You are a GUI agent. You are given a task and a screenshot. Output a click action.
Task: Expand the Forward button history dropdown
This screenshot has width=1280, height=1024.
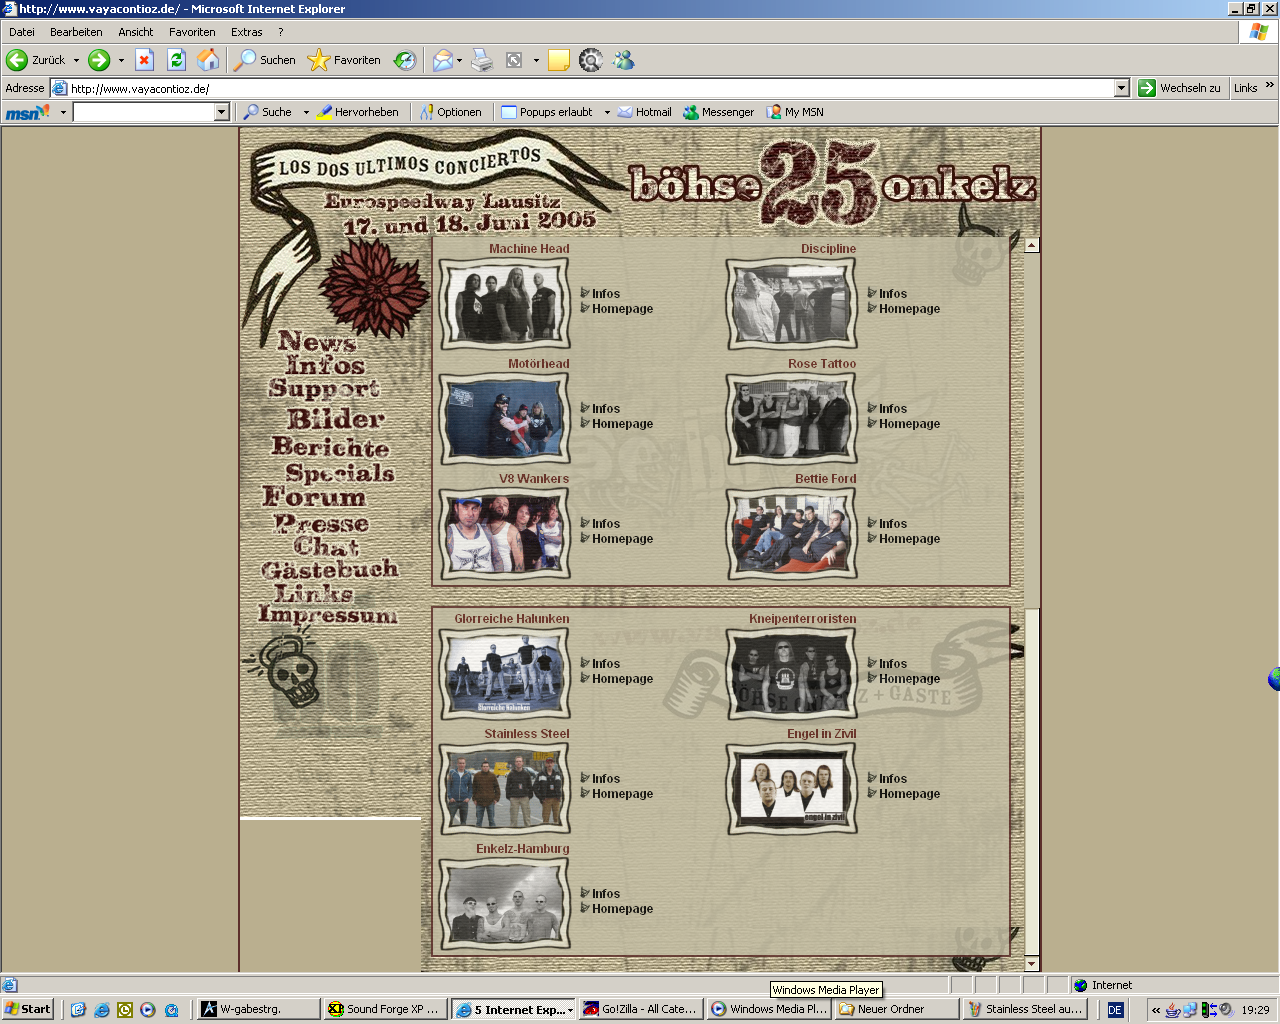[x=121, y=60]
